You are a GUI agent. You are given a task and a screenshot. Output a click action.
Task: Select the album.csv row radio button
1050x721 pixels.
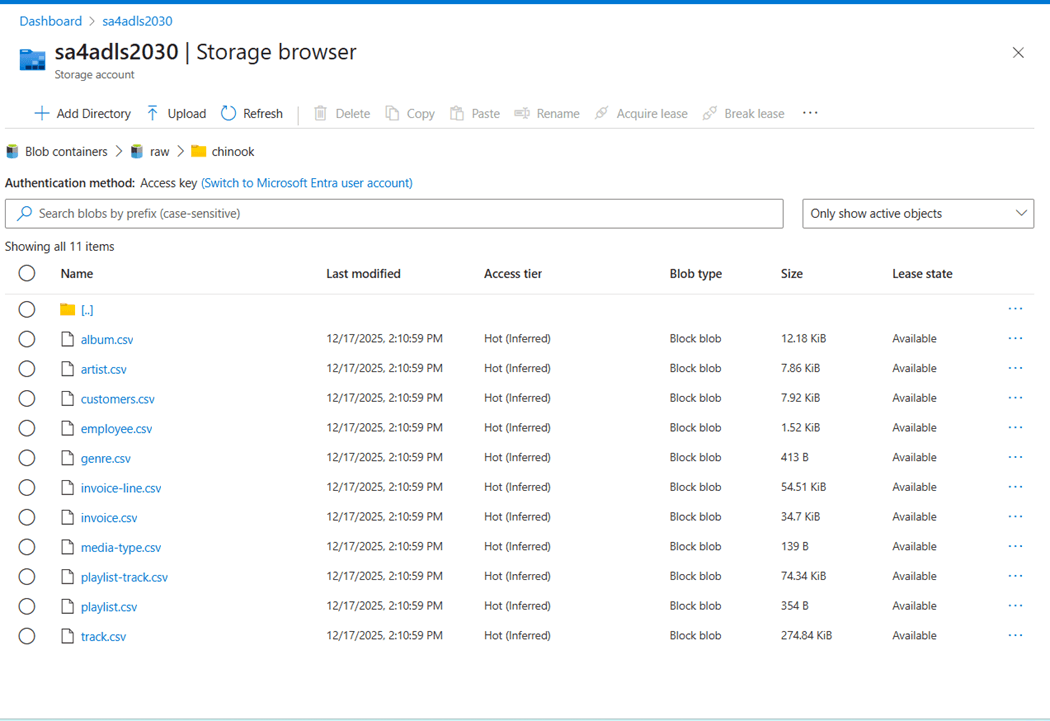point(27,339)
